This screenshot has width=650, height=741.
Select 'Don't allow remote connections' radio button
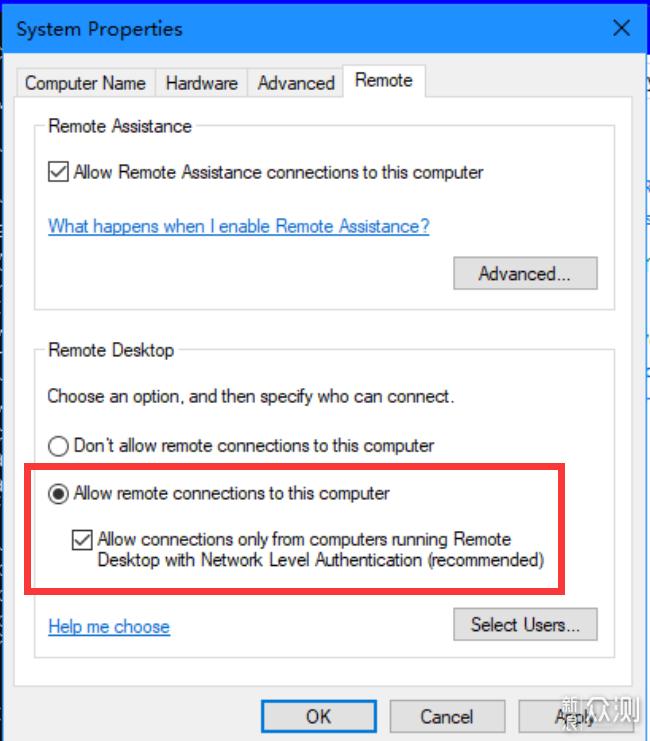pos(58,446)
